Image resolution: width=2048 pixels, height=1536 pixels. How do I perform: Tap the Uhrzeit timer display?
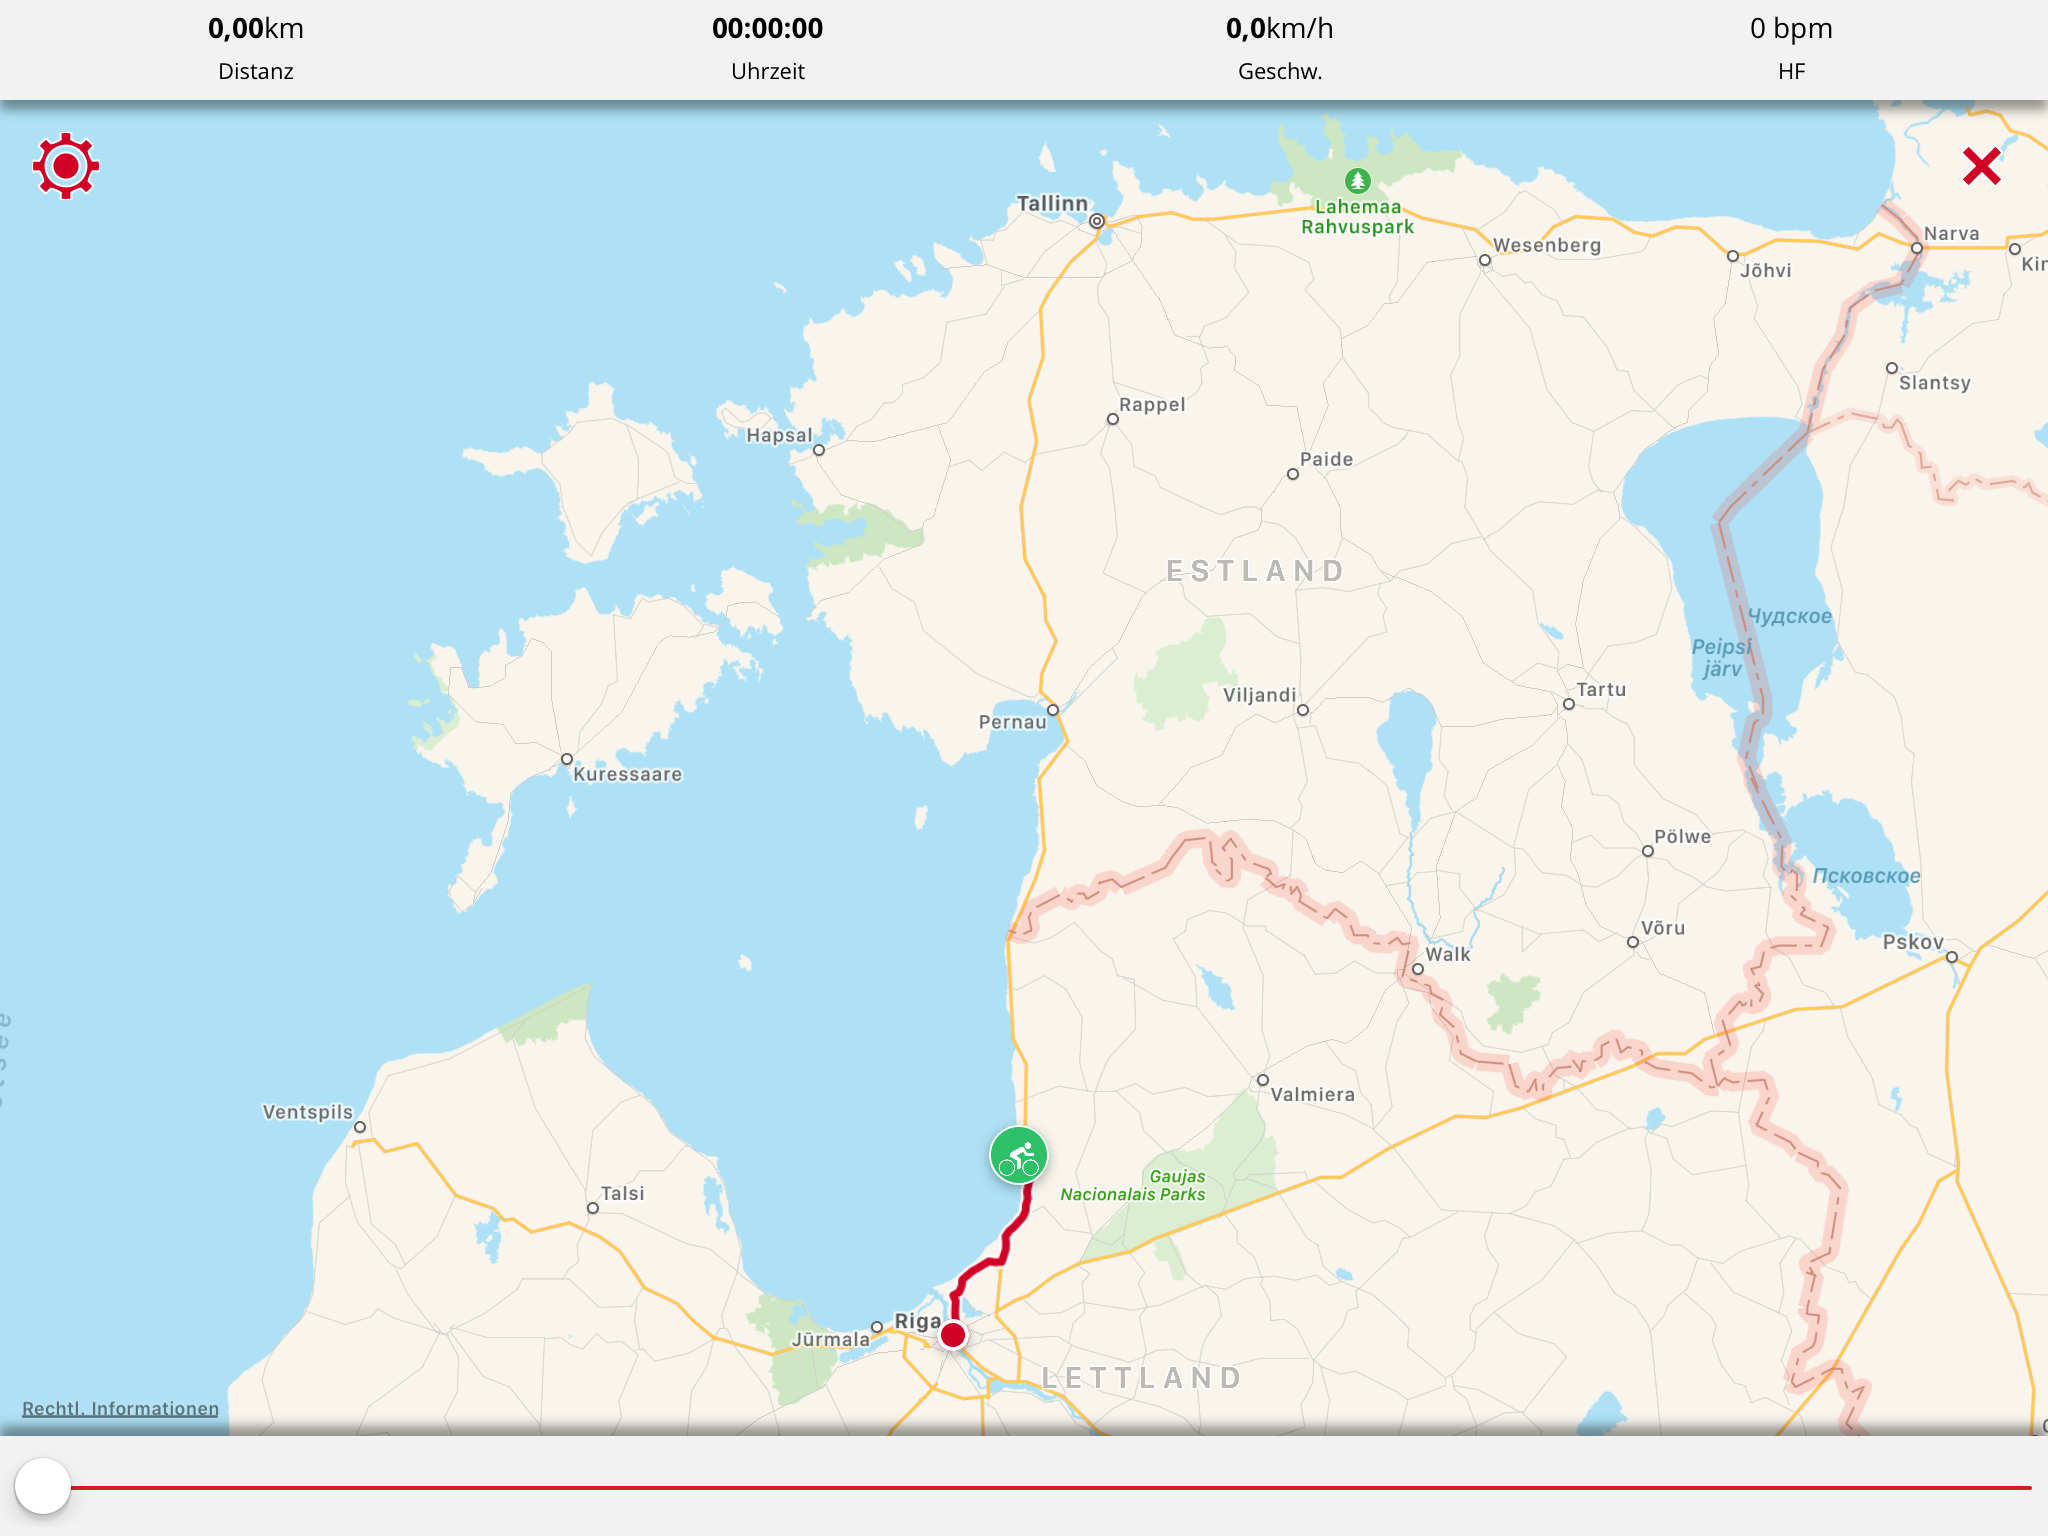pos(768,48)
